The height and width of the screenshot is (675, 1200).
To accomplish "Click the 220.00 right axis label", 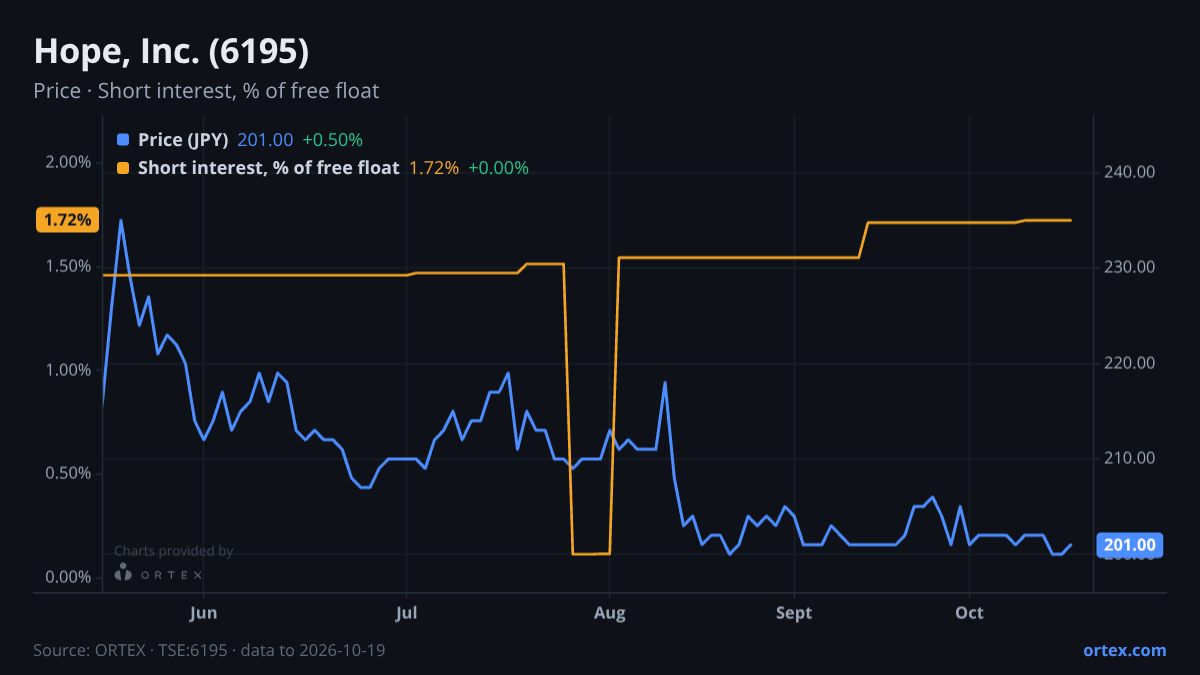I will pyautogui.click(x=1130, y=363).
